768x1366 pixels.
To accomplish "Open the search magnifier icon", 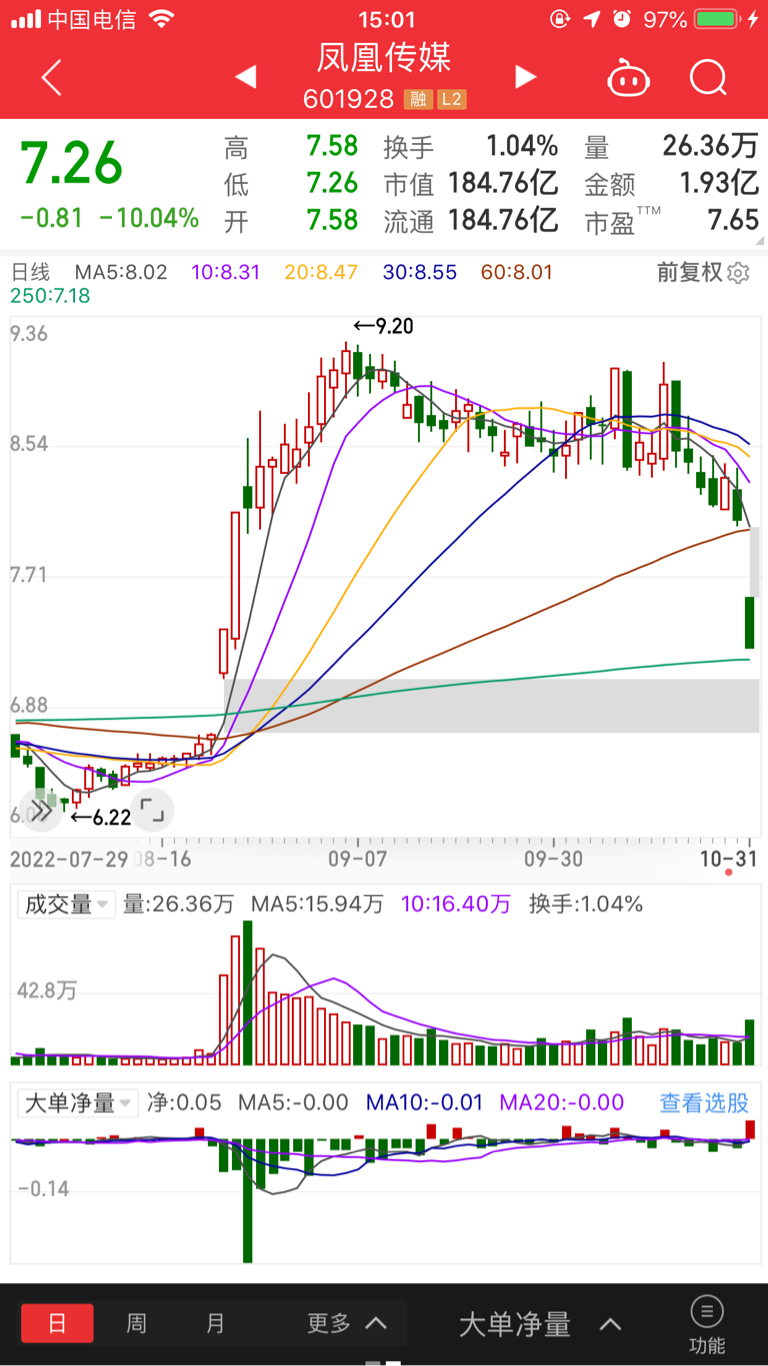I will pyautogui.click(x=708, y=77).
